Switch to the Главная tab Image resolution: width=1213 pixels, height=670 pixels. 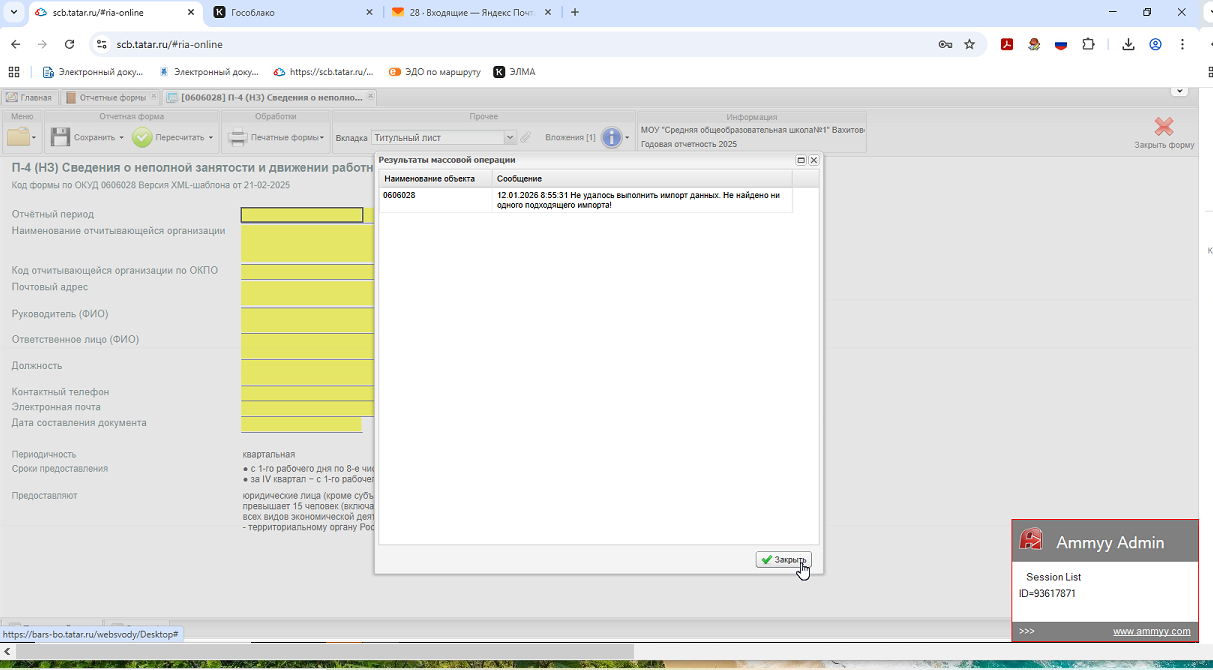point(29,97)
